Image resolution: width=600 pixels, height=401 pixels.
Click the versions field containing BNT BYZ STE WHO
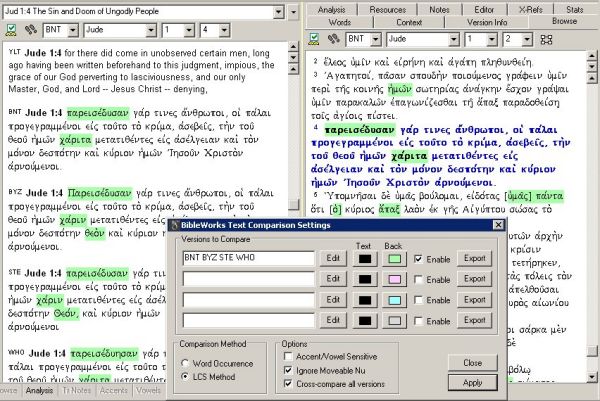pos(248,258)
